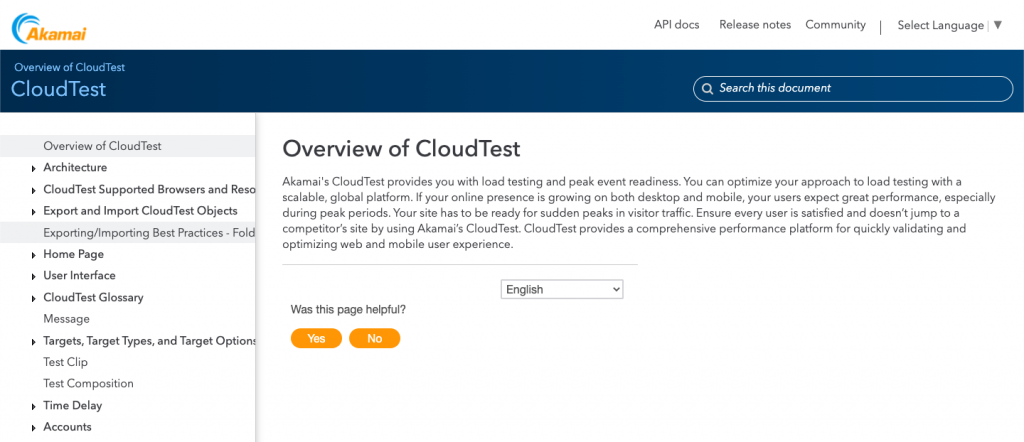
Task: Expand the Architecture tree arrow
Action: [x=33, y=169]
